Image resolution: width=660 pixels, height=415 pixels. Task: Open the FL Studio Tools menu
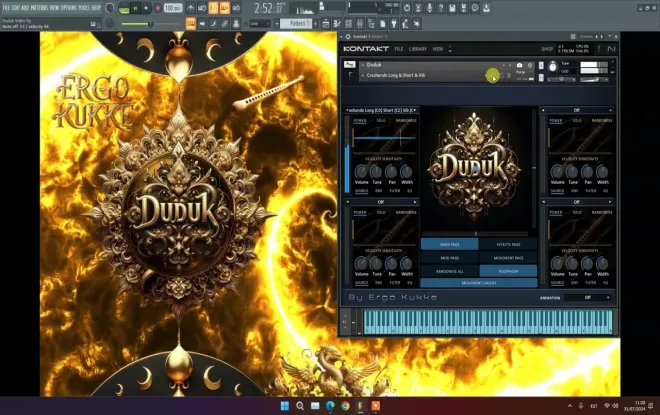tap(84, 8)
